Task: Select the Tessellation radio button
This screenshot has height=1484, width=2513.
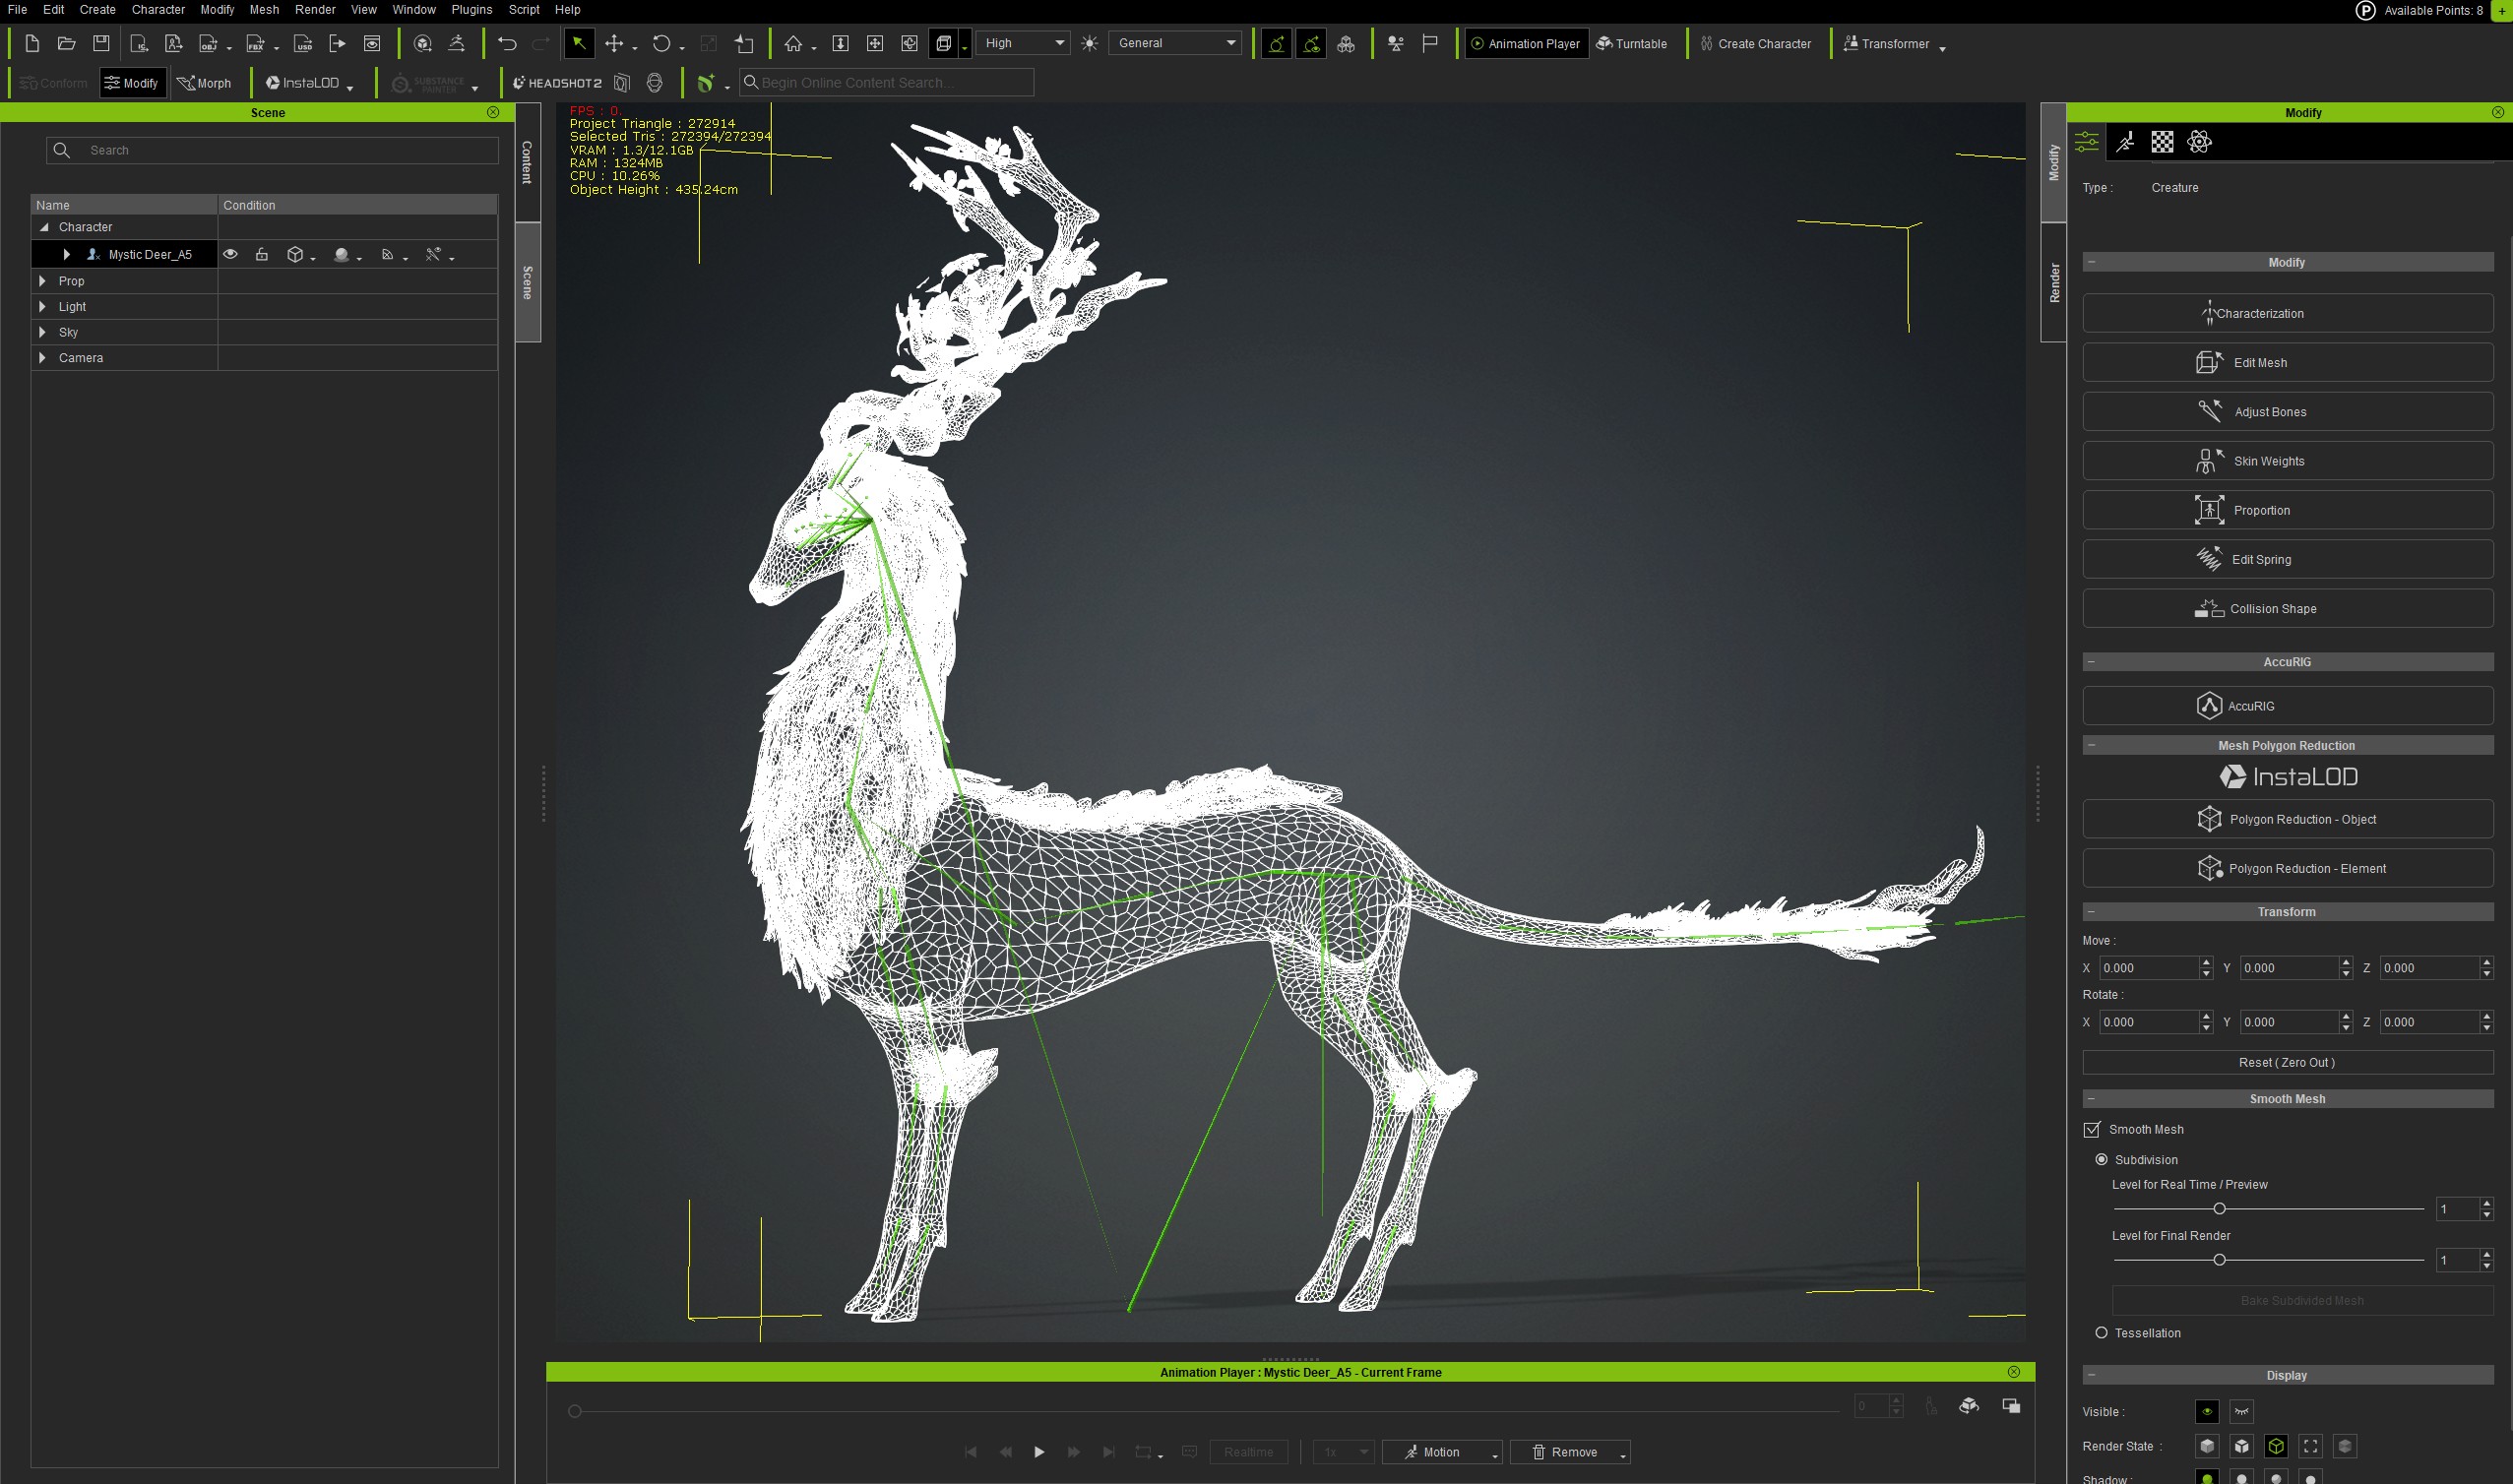Action: pyautogui.click(x=2101, y=1333)
